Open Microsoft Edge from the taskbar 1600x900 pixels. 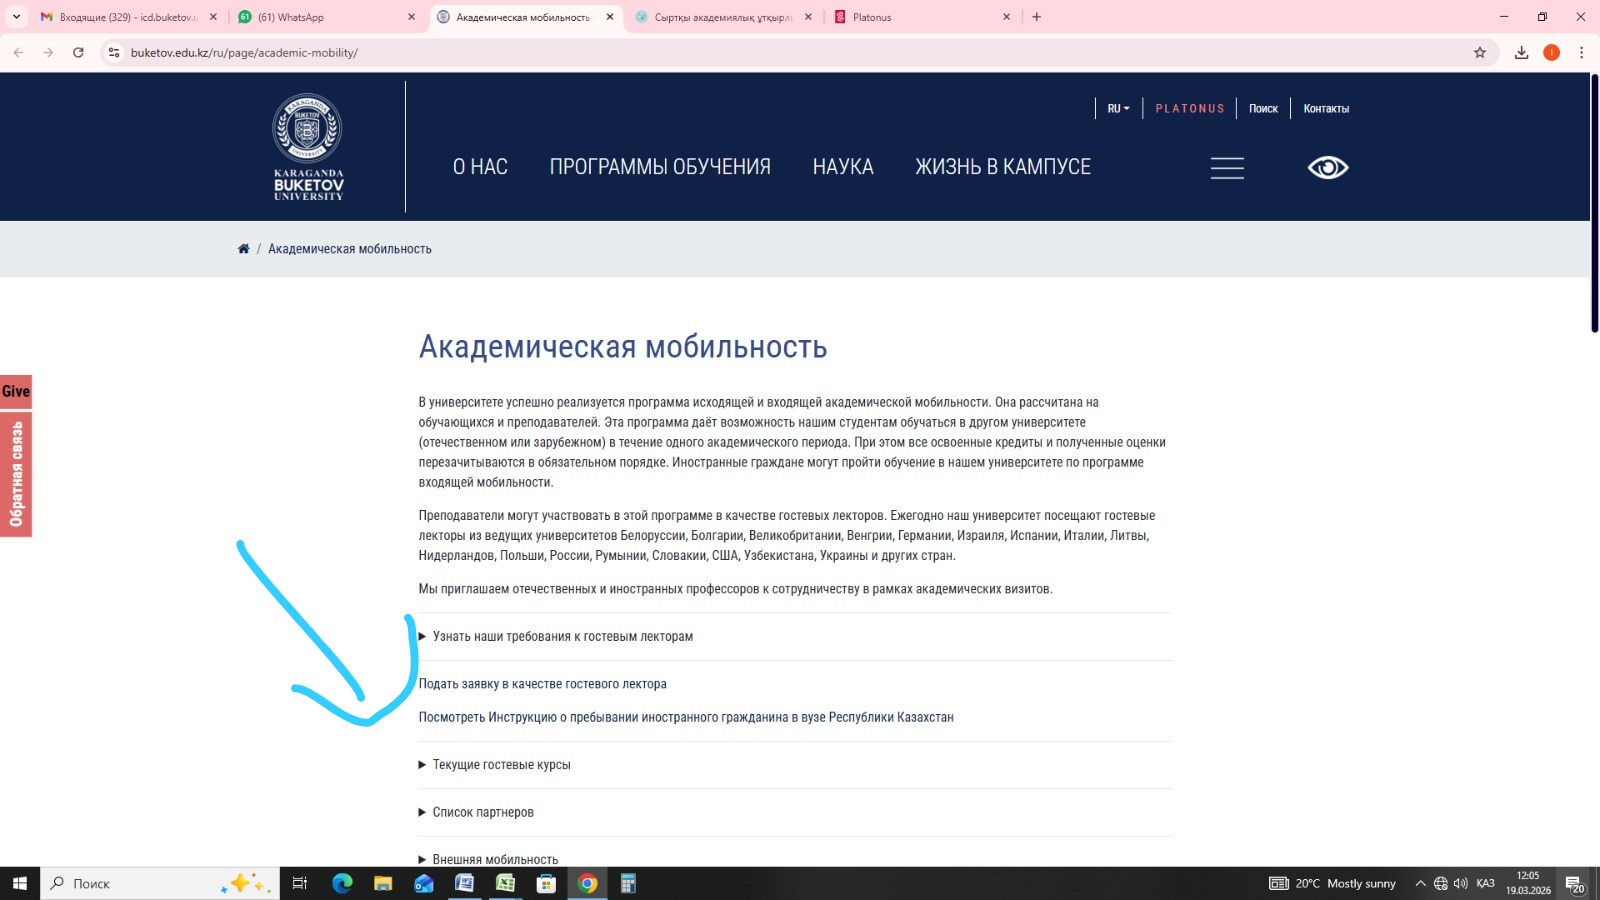click(342, 883)
